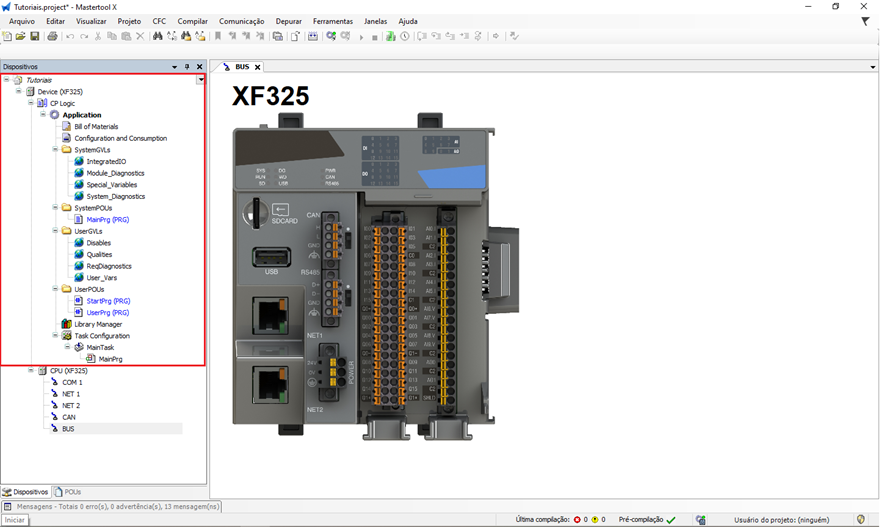This screenshot has width=884, height=531.
Task: Click the Print toolbar icon
Action: (52, 36)
